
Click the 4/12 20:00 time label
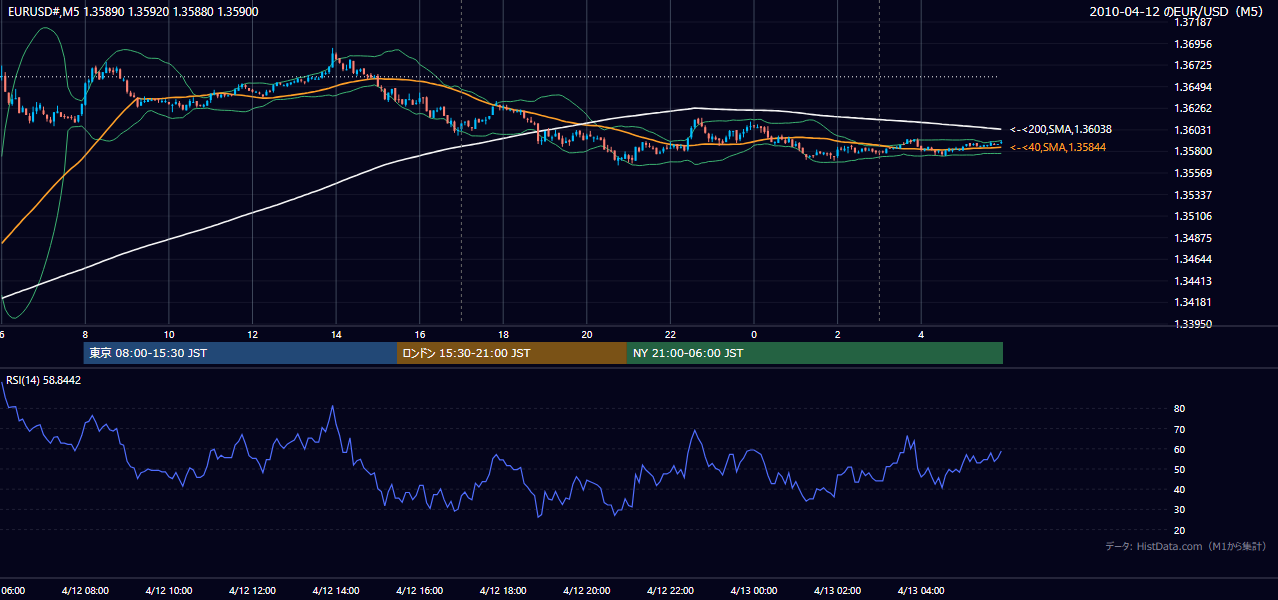[586, 591]
